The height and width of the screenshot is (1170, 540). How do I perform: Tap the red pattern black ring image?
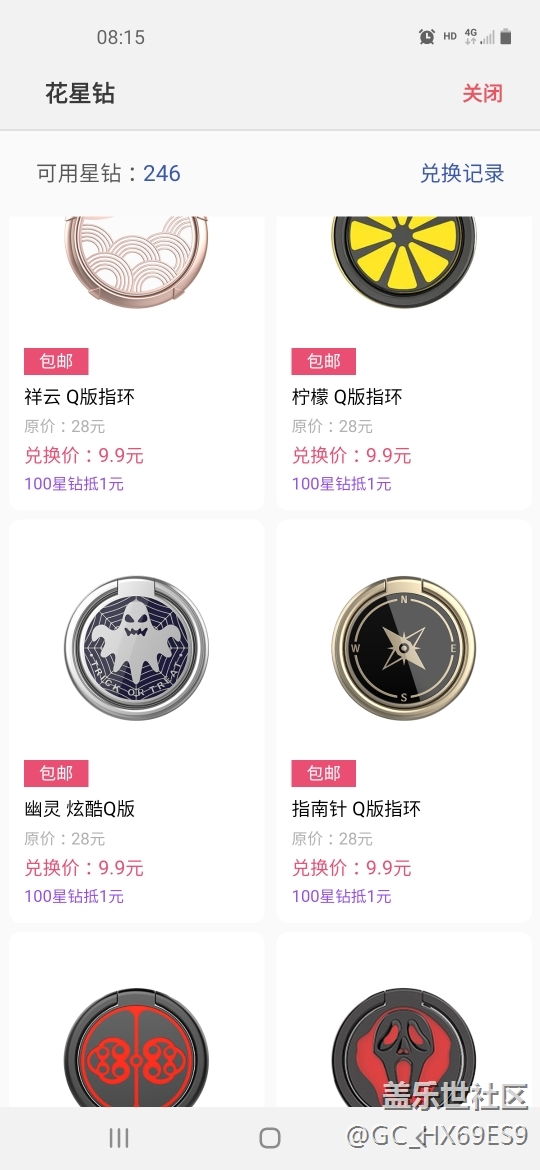[136, 1048]
